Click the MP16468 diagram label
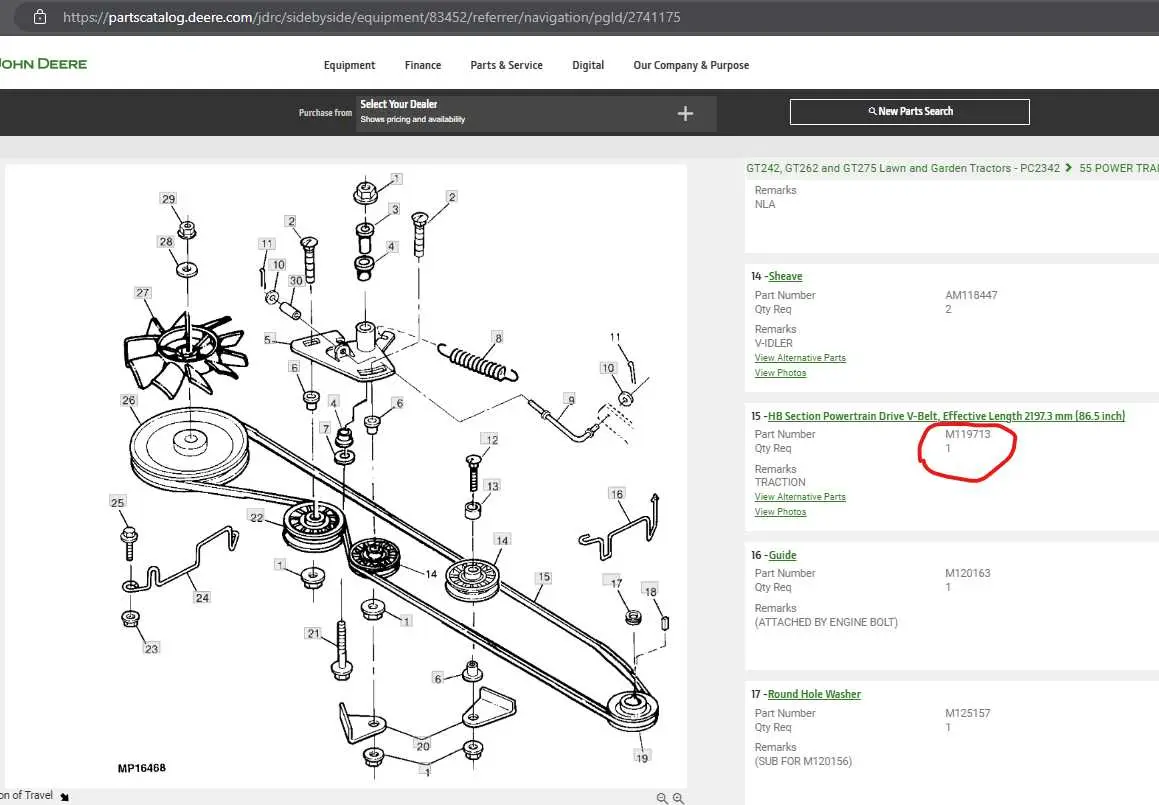This screenshot has width=1159, height=805. pos(141,768)
